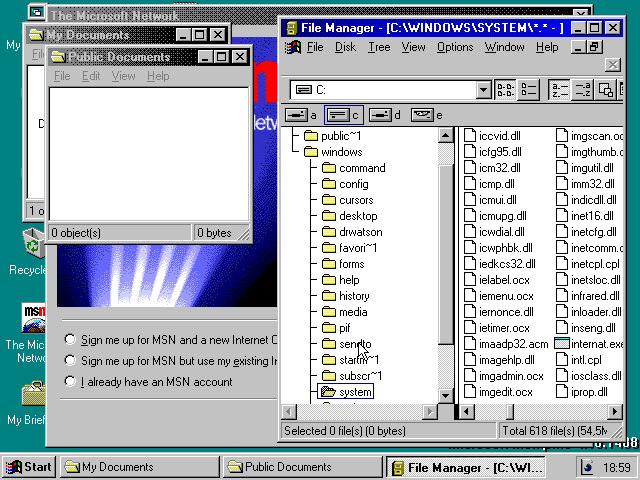
Task: Select iprop.dll file
Action: (582, 392)
